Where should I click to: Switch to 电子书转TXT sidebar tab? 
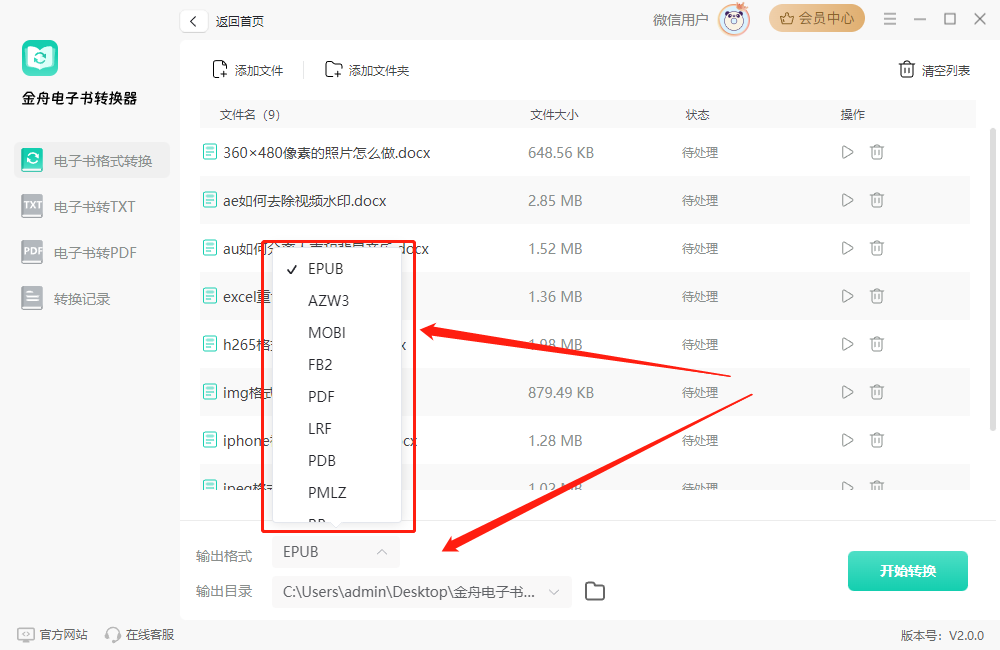coord(94,207)
